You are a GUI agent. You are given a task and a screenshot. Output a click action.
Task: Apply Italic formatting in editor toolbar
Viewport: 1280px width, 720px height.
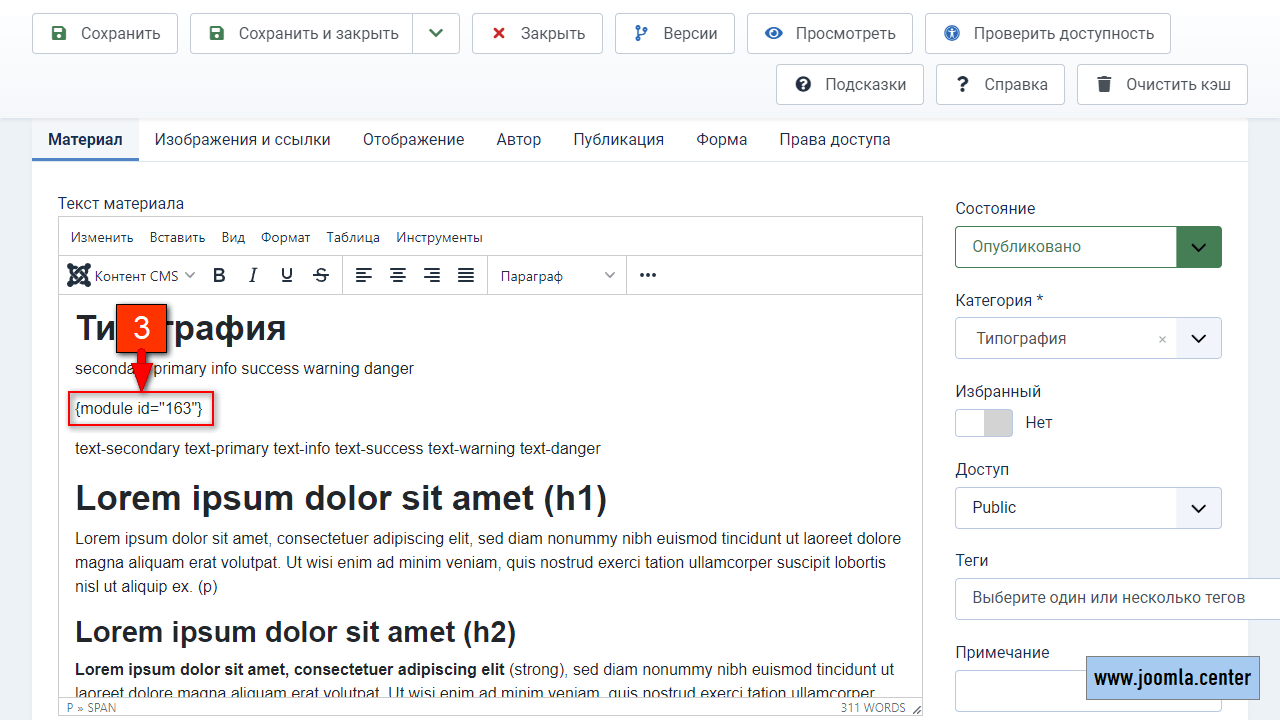[253, 276]
